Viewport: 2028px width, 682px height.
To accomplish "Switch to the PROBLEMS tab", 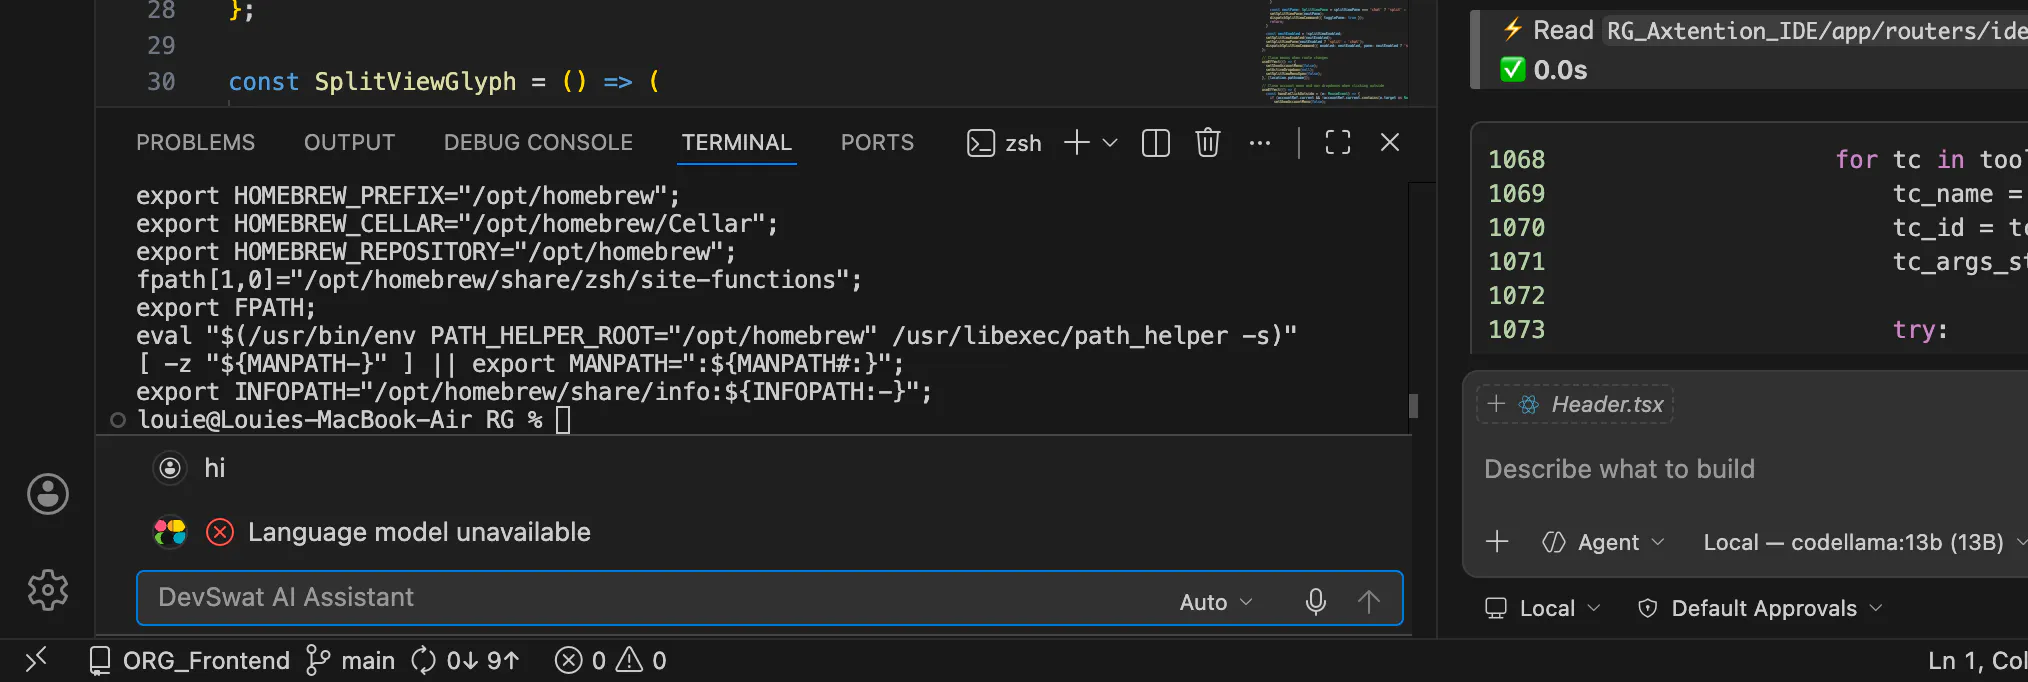I will (x=196, y=143).
